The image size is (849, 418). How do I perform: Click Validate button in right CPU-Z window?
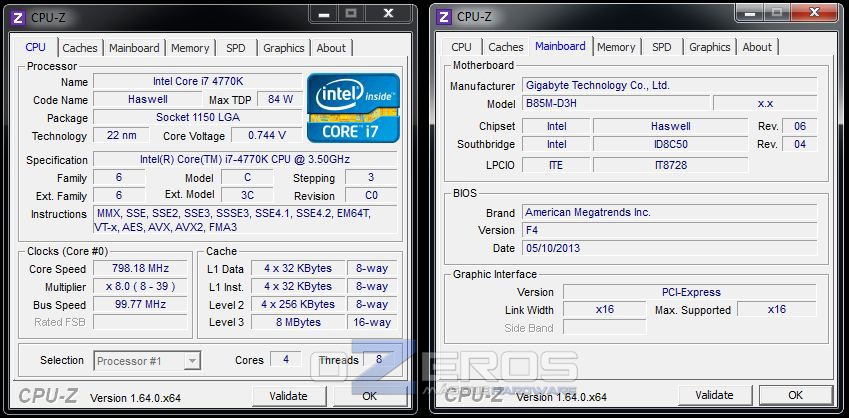714,395
